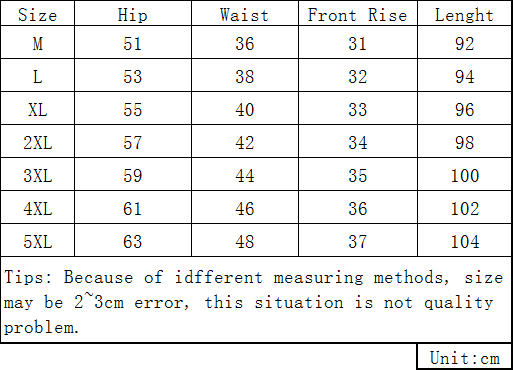Select the Unit:cm cell
Screen dimensions: 513x370
(464, 357)
